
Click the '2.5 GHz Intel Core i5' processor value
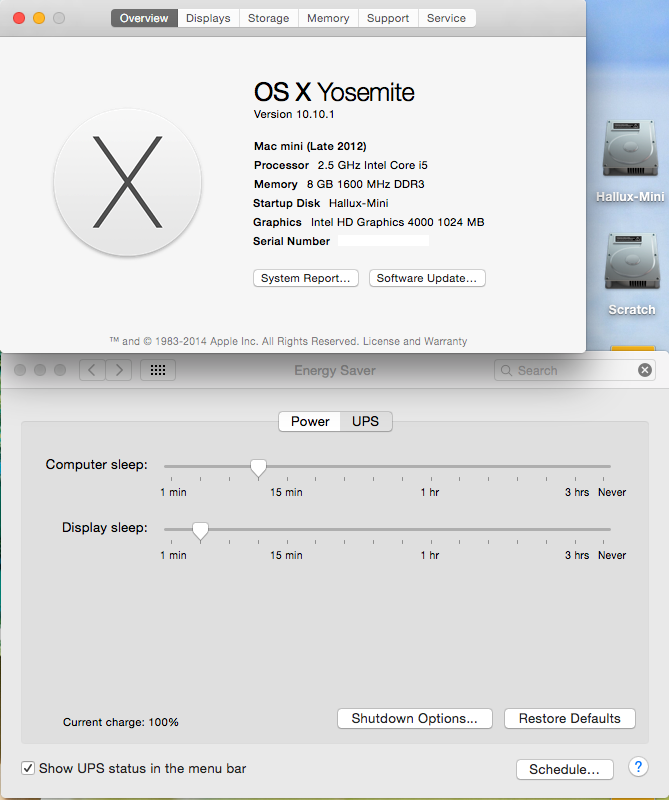point(373,165)
